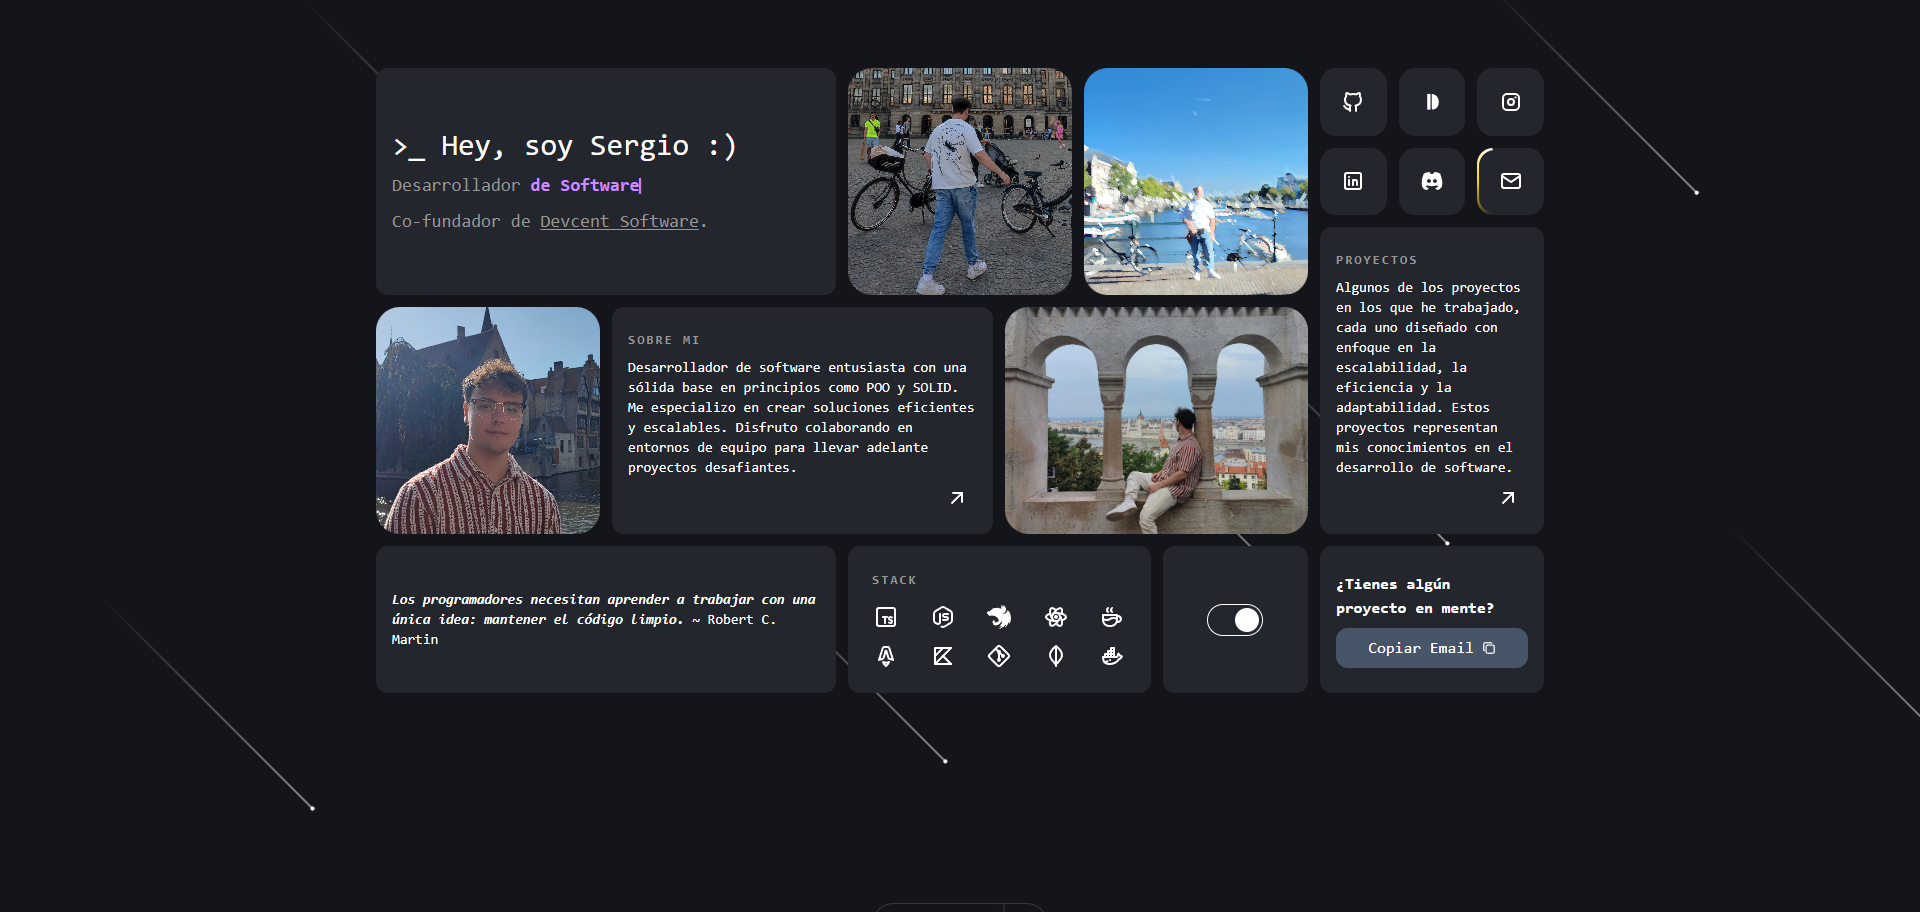Toggle the theme switch

point(1235,620)
